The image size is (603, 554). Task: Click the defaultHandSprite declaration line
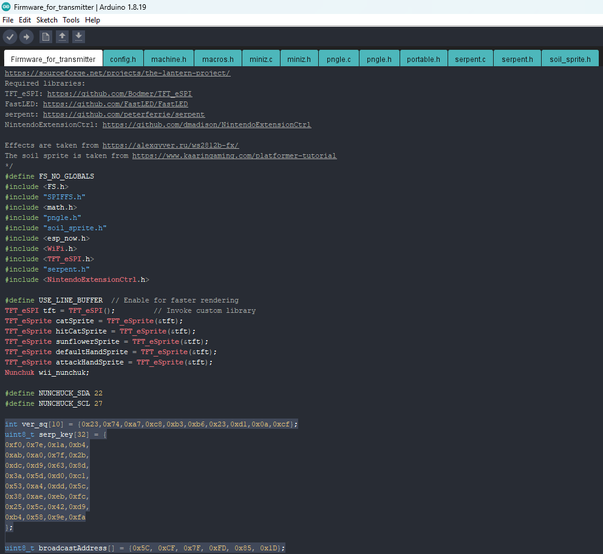click(x=111, y=352)
